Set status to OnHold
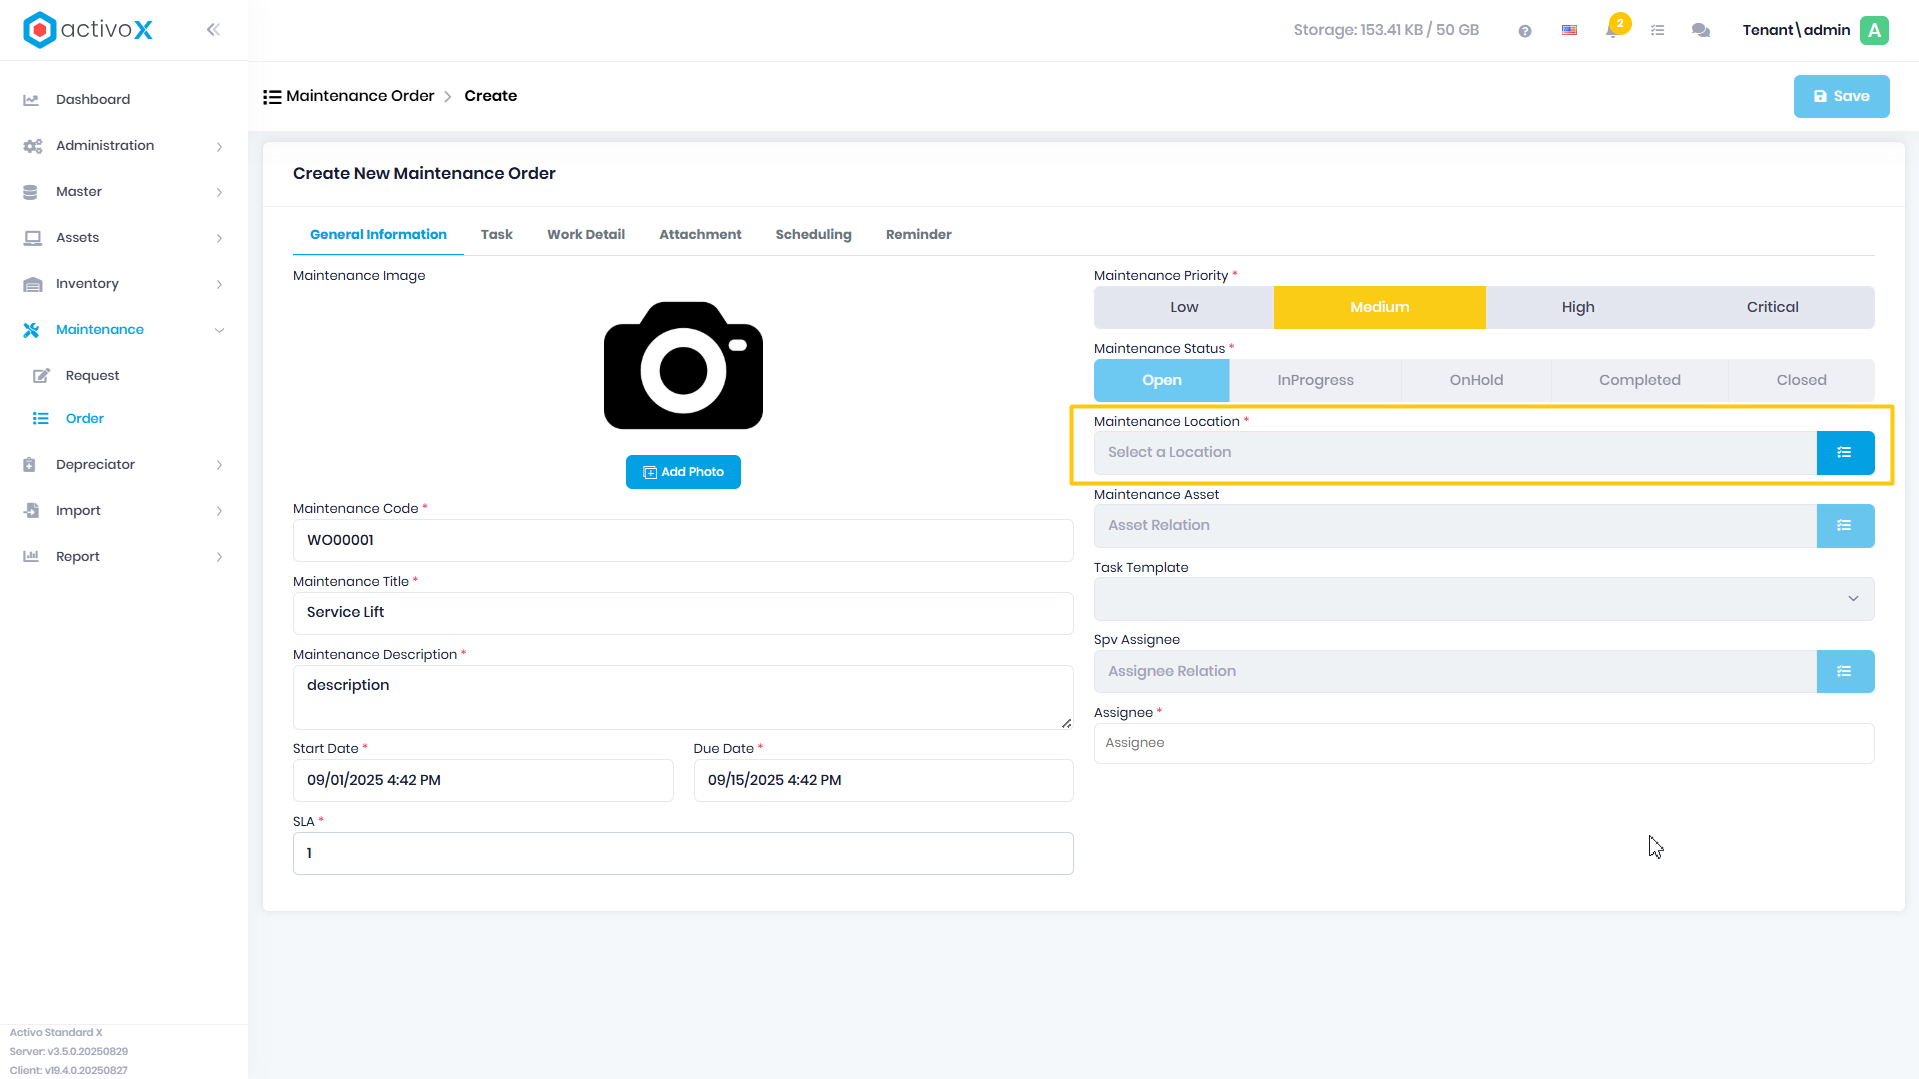The height and width of the screenshot is (1079, 1919). [x=1476, y=381]
